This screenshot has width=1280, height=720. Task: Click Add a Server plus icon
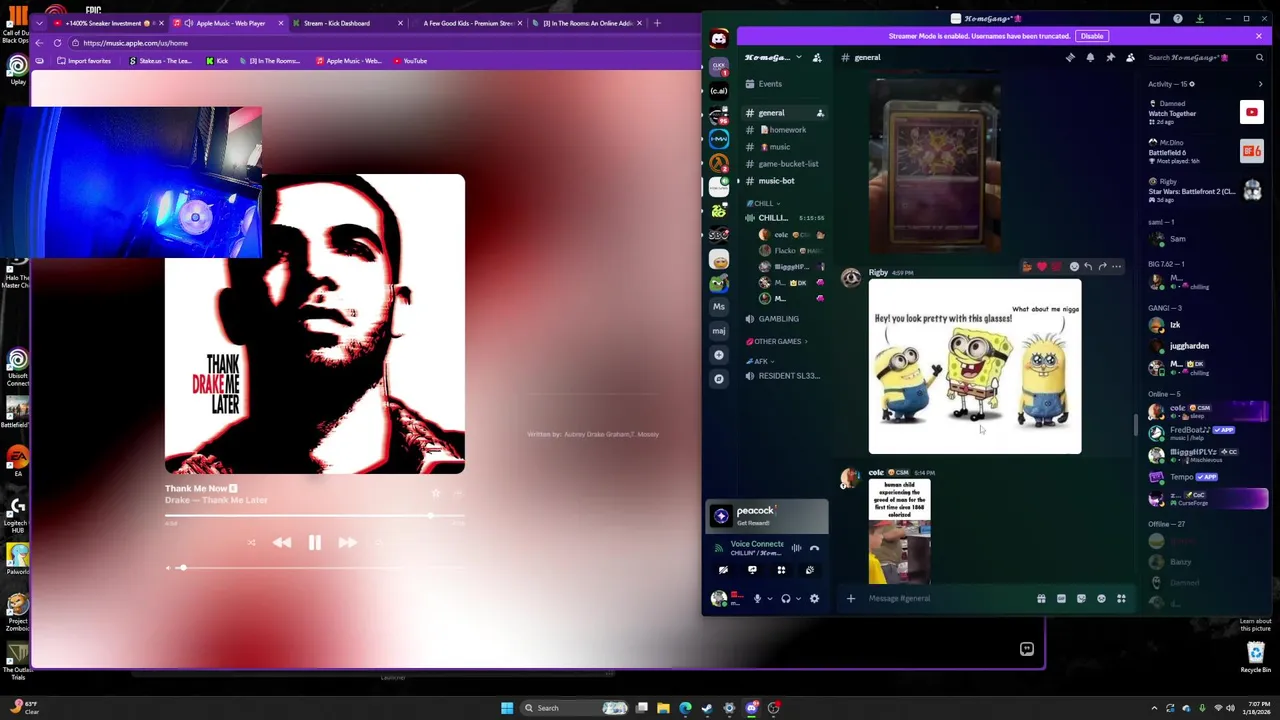click(719, 355)
